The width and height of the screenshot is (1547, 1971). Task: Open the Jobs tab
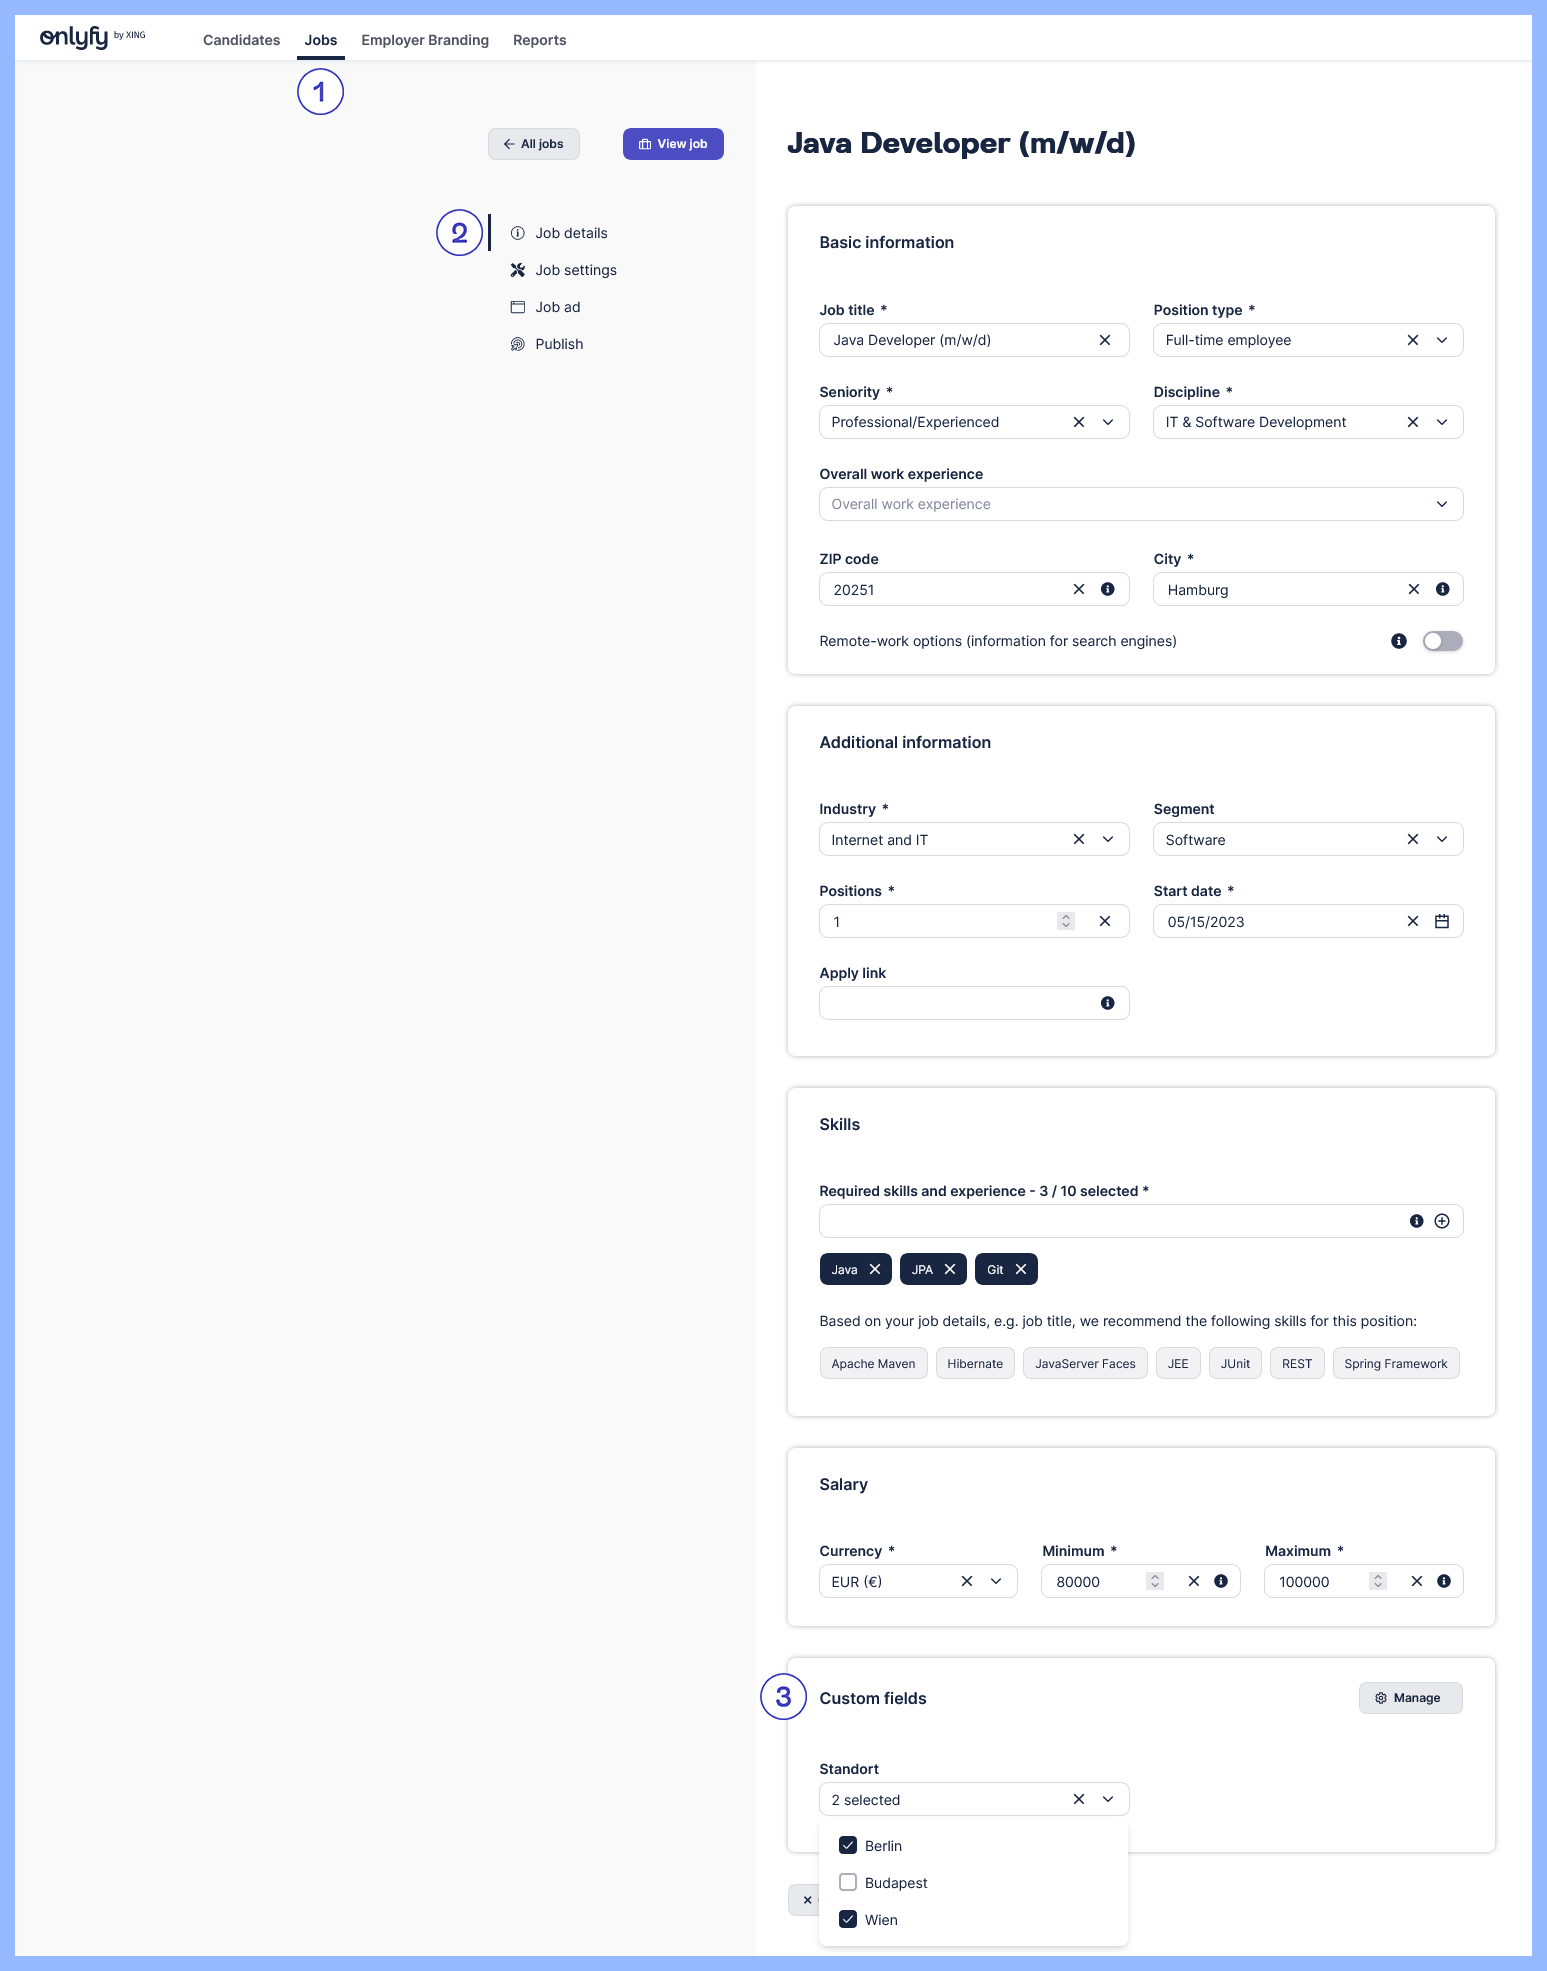click(x=321, y=40)
